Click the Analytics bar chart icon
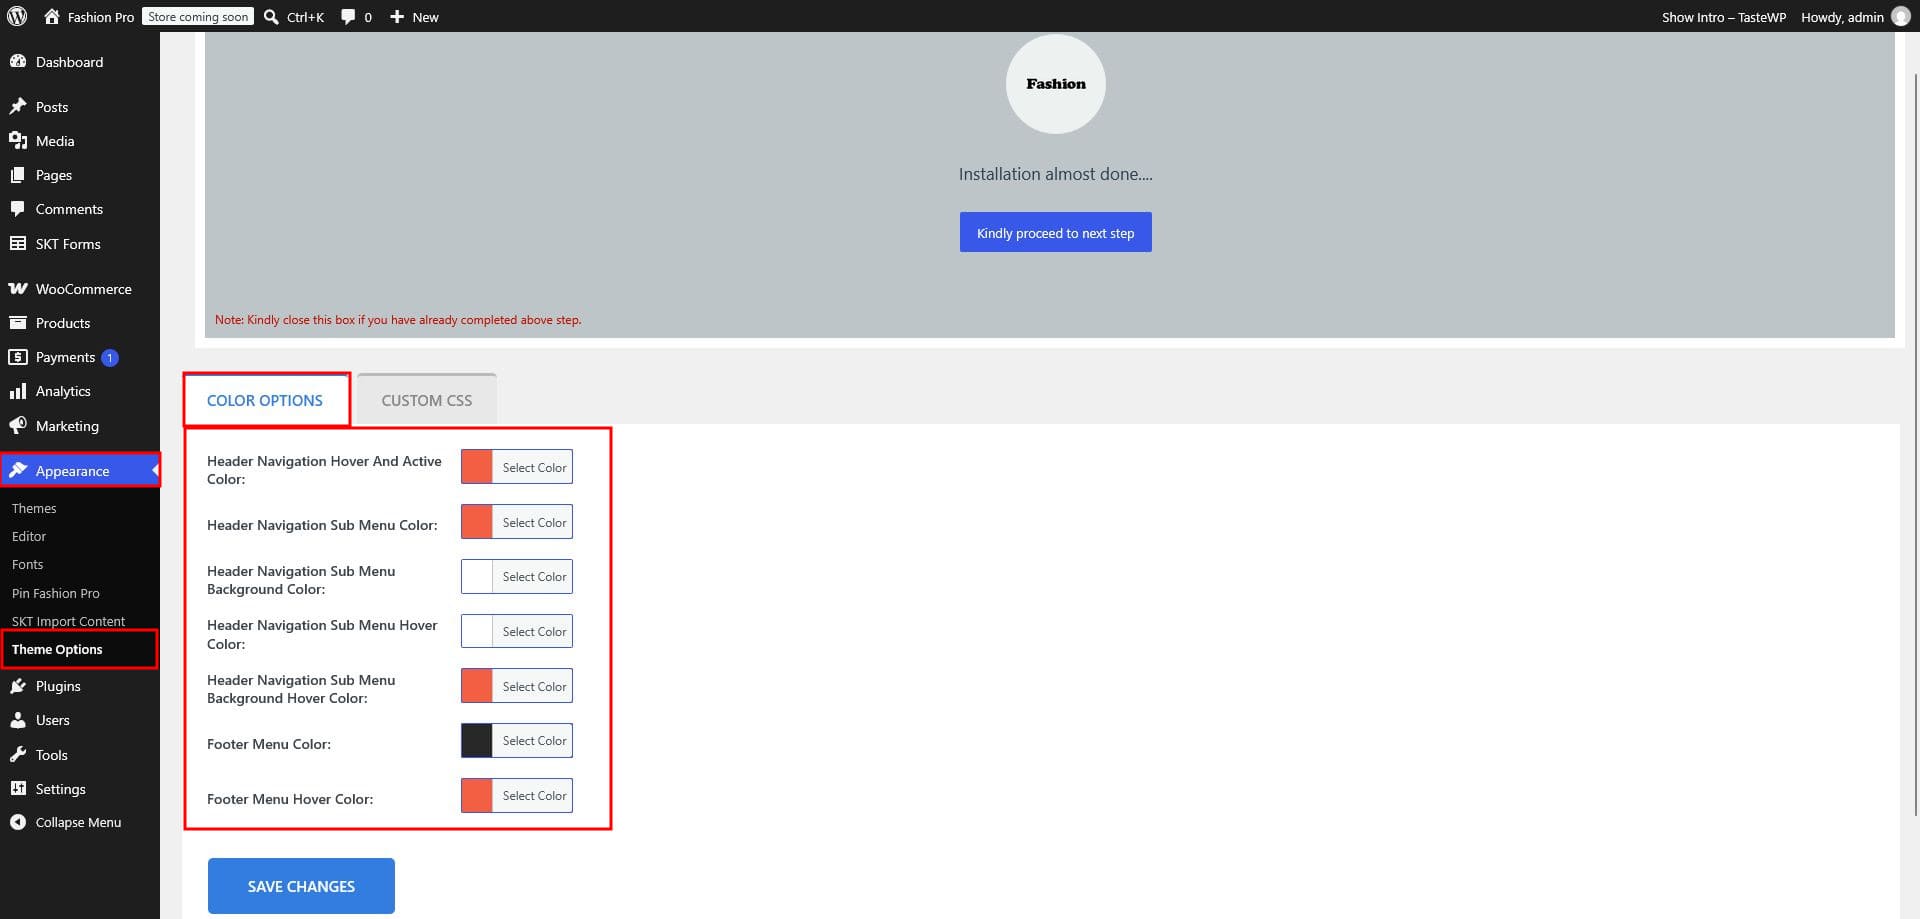The image size is (1920, 919). 18,390
